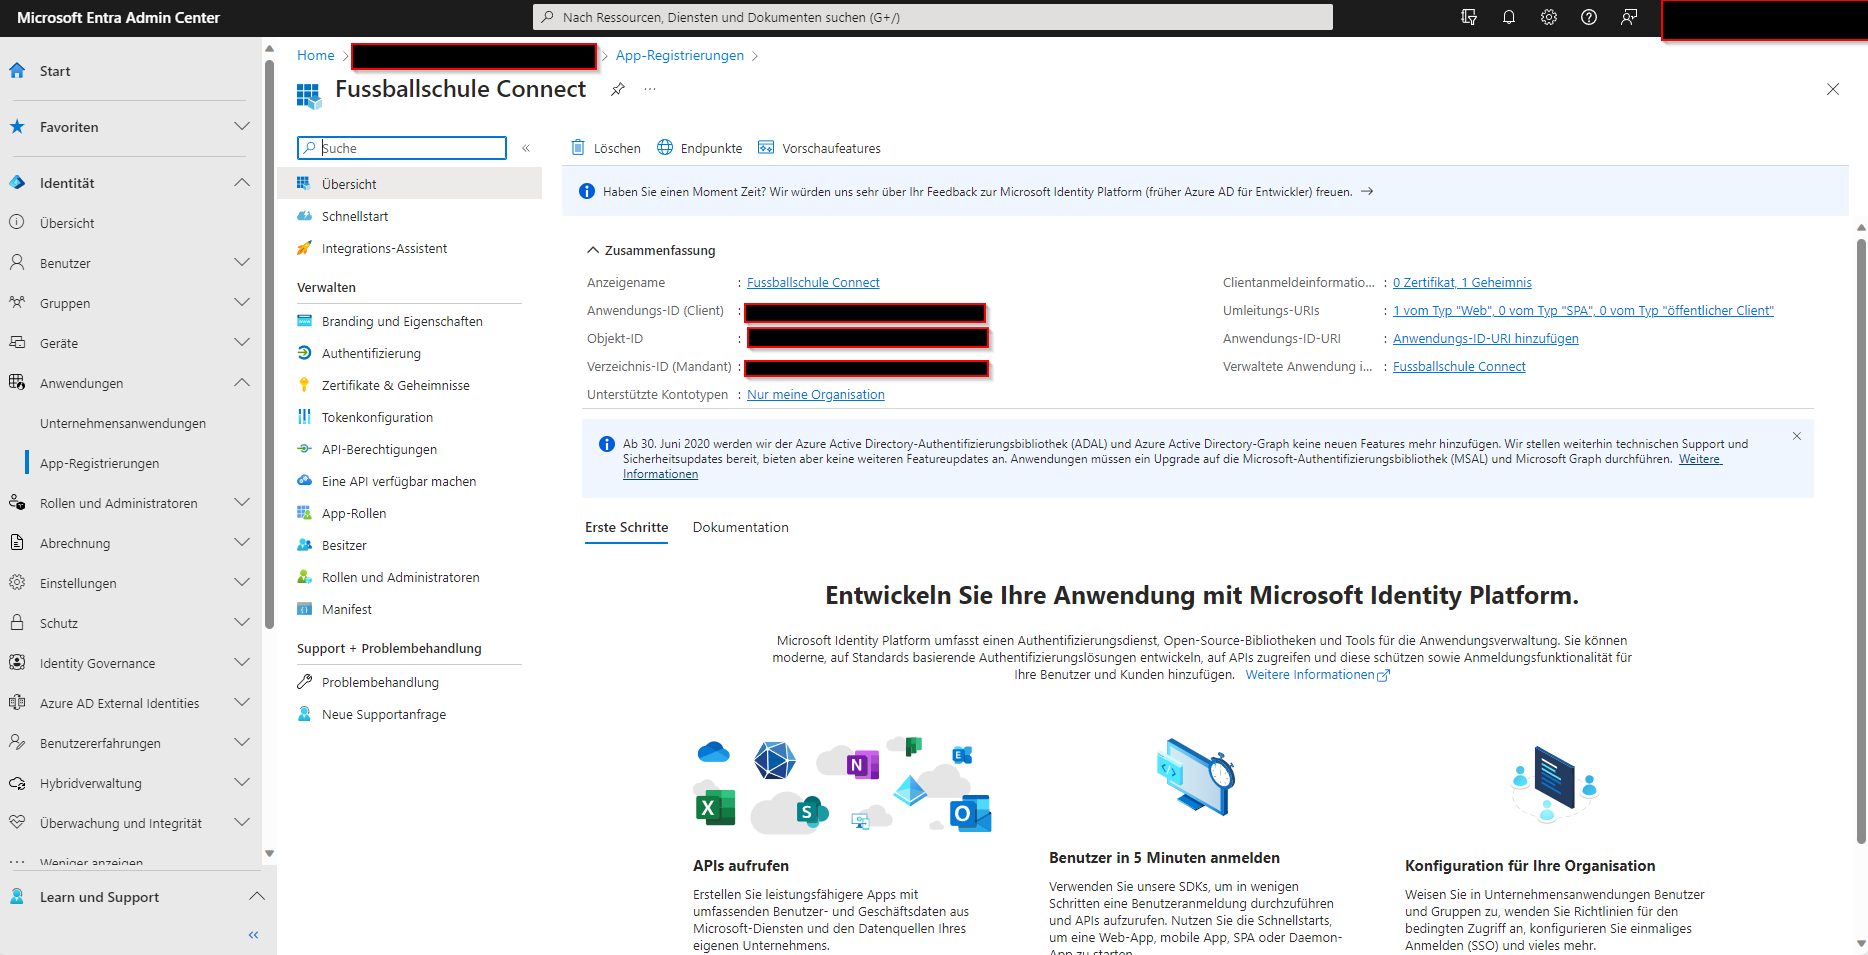Pin Fussballschule Connect with the pin icon
Viewport: 1868px width, 955px height.
click(x=618, y=90)
